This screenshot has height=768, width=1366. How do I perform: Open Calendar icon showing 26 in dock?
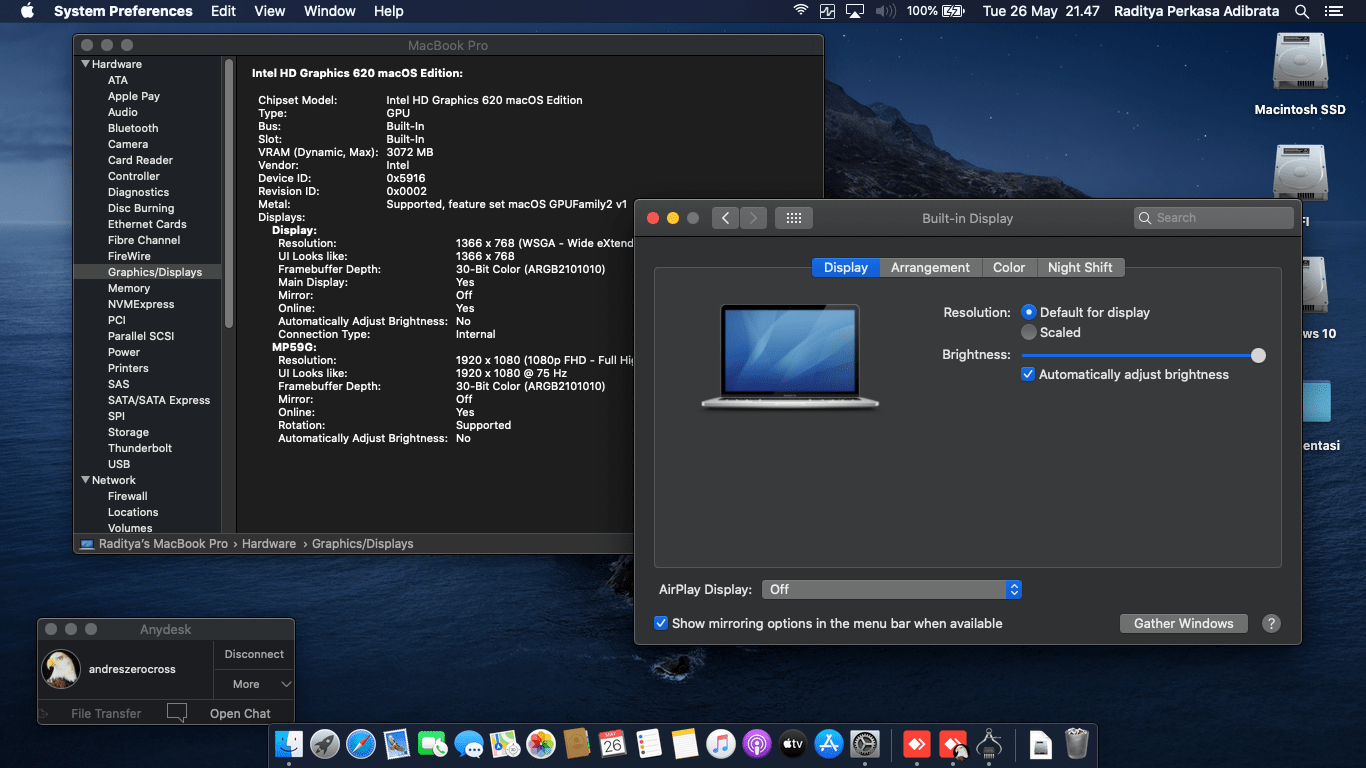613,744
